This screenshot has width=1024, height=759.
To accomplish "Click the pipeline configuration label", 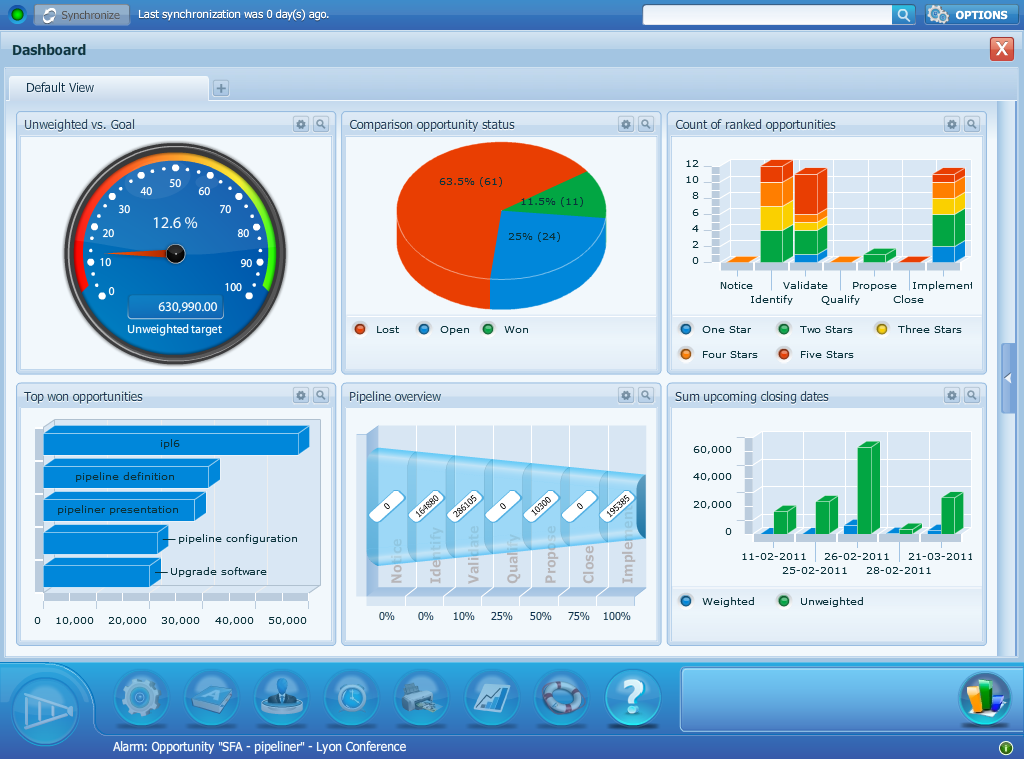I will 238,538.
